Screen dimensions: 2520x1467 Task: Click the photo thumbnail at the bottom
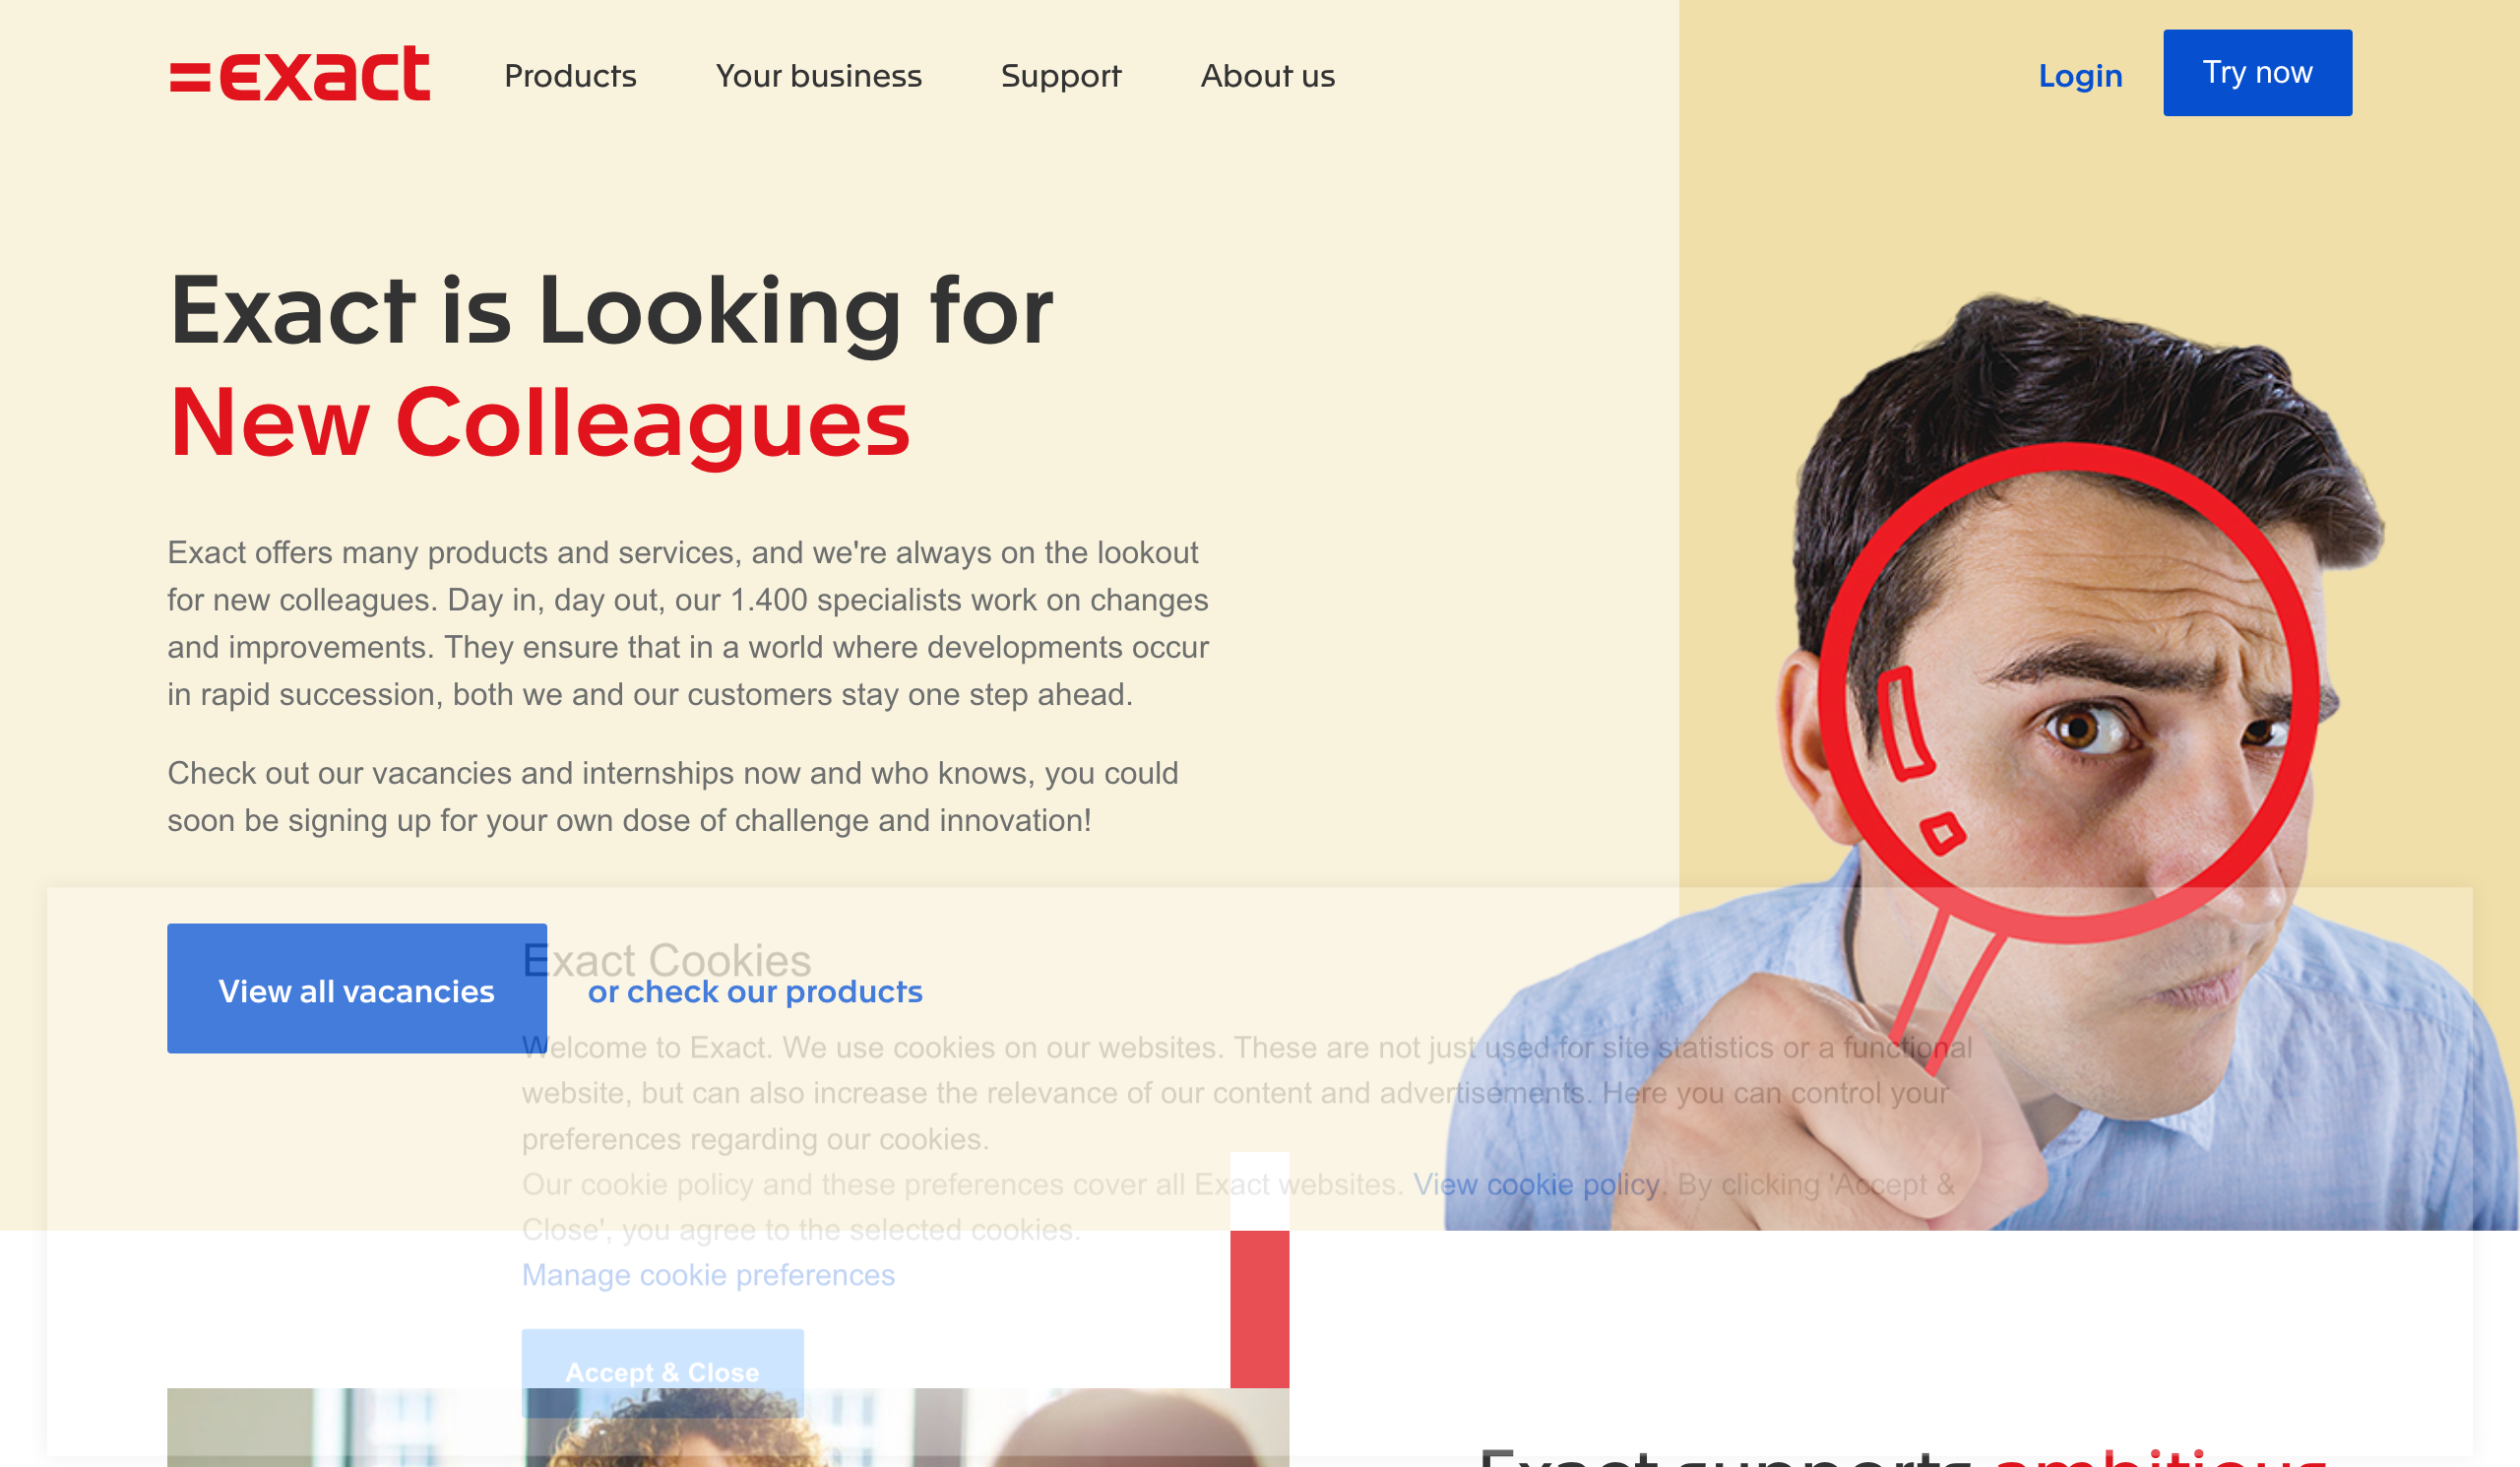pos(728,1427)
